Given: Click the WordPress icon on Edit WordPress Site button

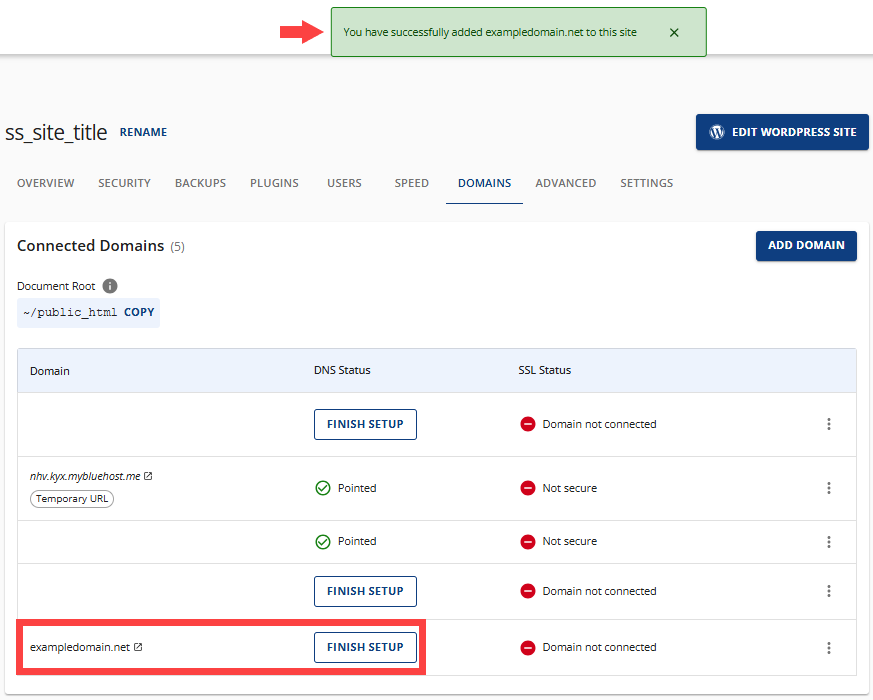Looking at the screenshot, I should tap(716, 131).
